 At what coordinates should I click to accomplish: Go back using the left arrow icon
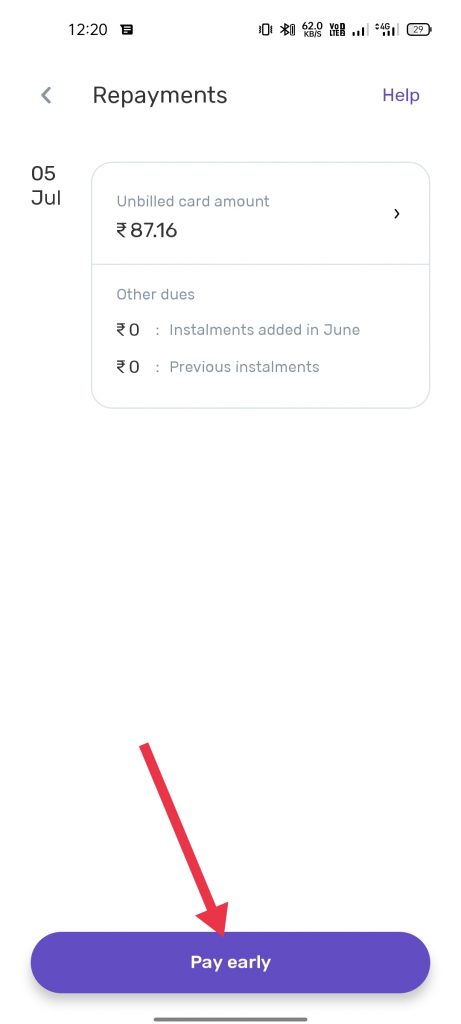pyautogui.click(x=46, y=95)
